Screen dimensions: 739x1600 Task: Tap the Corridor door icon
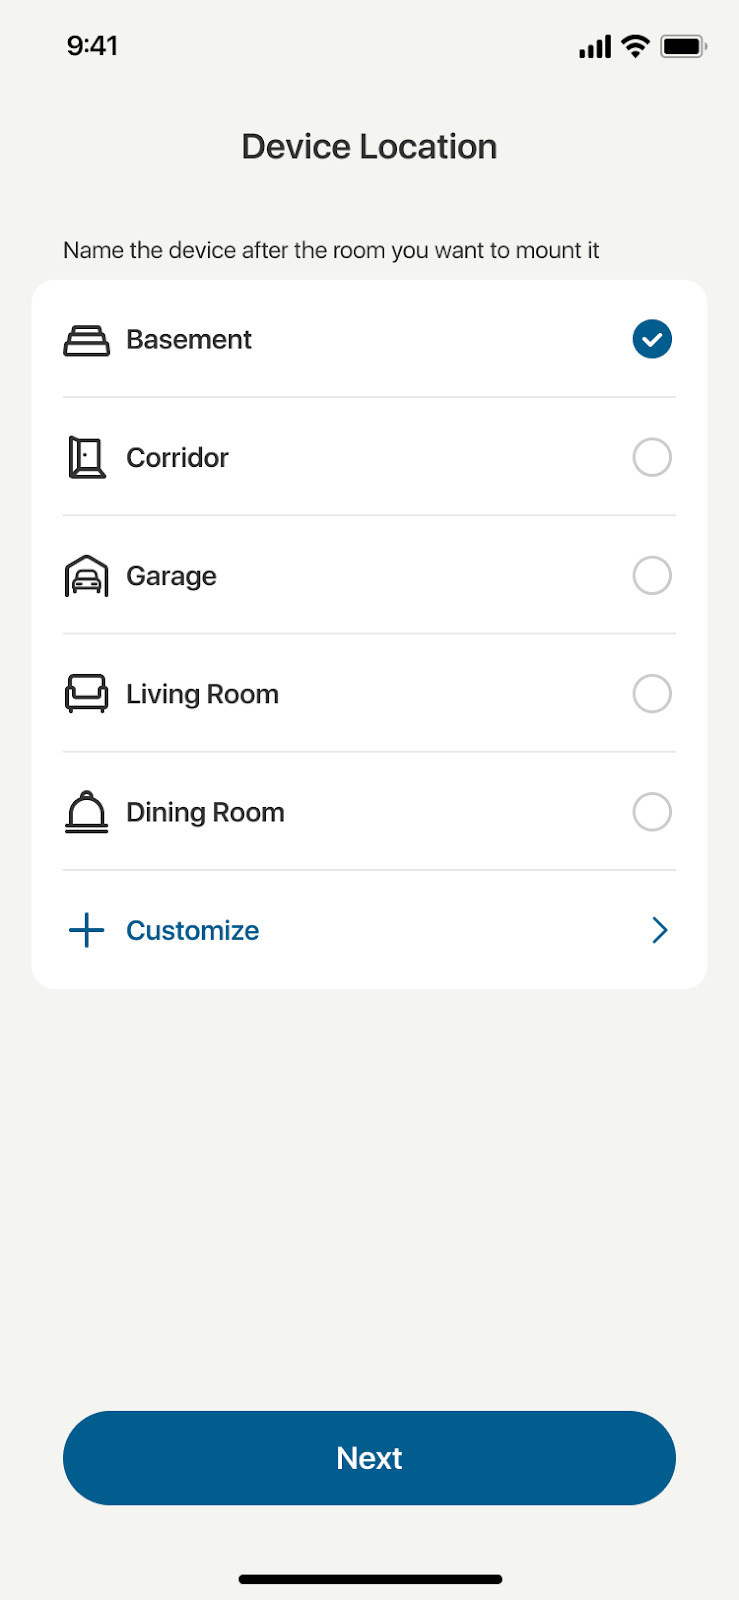click(x=87, y=458)
